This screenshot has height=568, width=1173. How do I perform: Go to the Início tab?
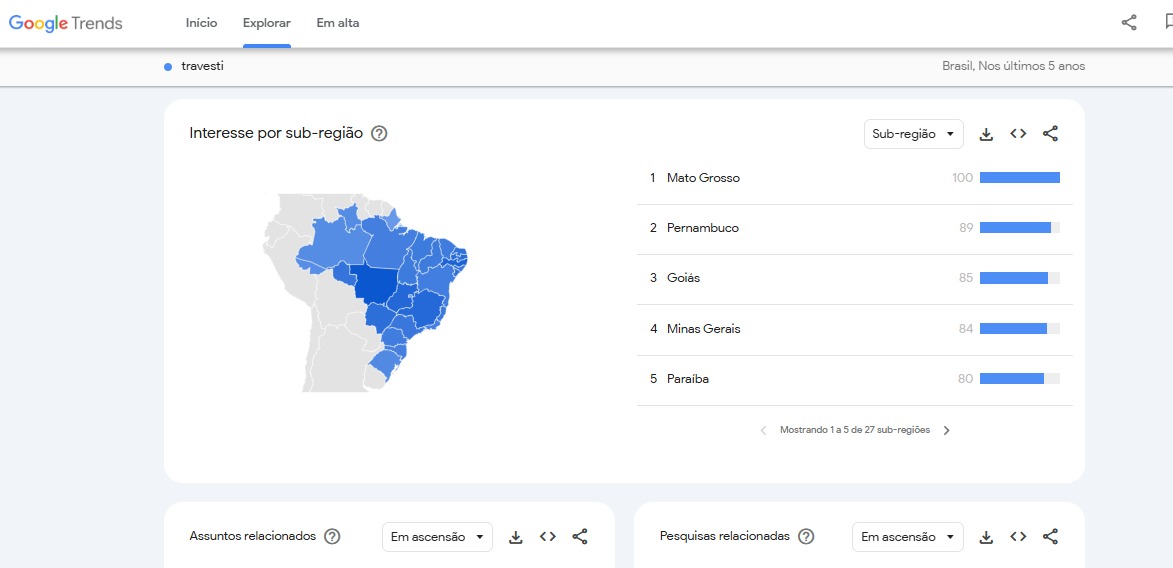pos(201,23)
